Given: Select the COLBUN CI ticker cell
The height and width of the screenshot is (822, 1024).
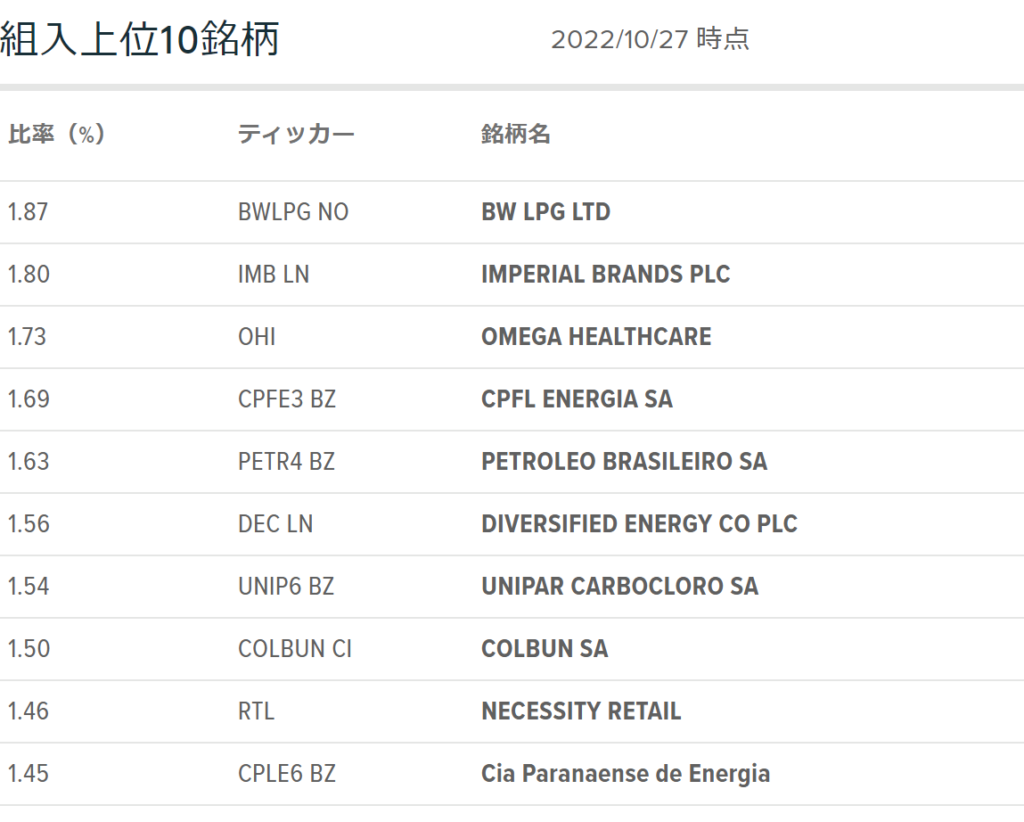Looking at the screenshot, I should pos(295,649).
